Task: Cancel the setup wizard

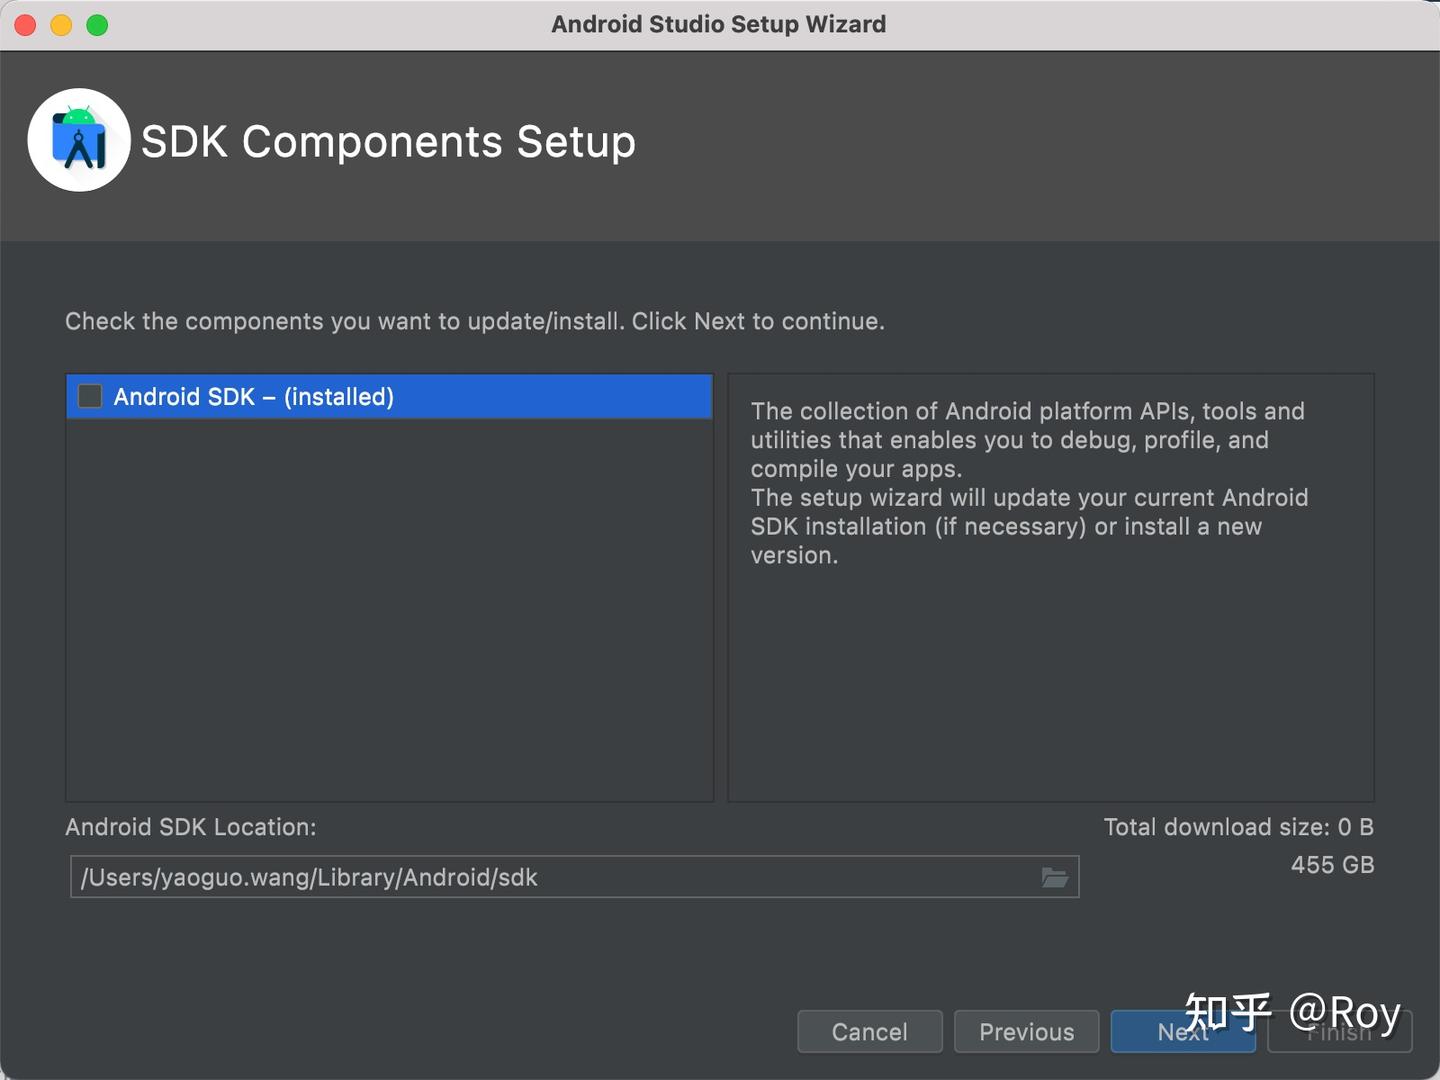Action: [869, 1031]
